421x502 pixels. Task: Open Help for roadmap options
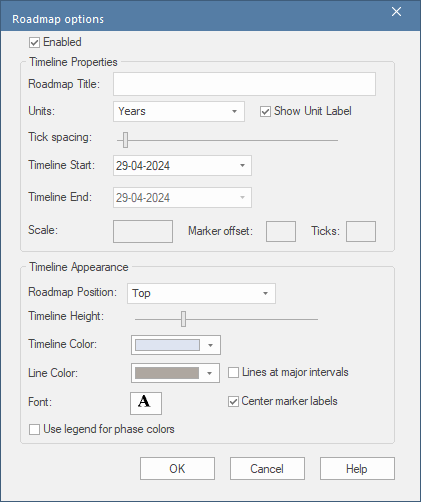click(x=357, y=469)
